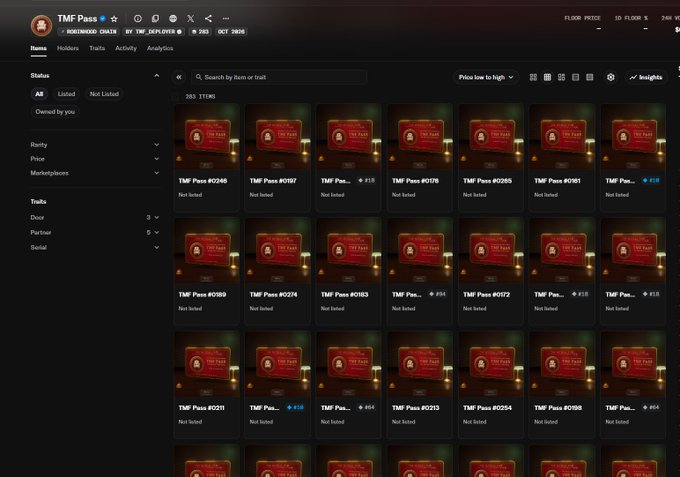
Task: Switch to the Traits tab
Action: [x=97, y=48]
